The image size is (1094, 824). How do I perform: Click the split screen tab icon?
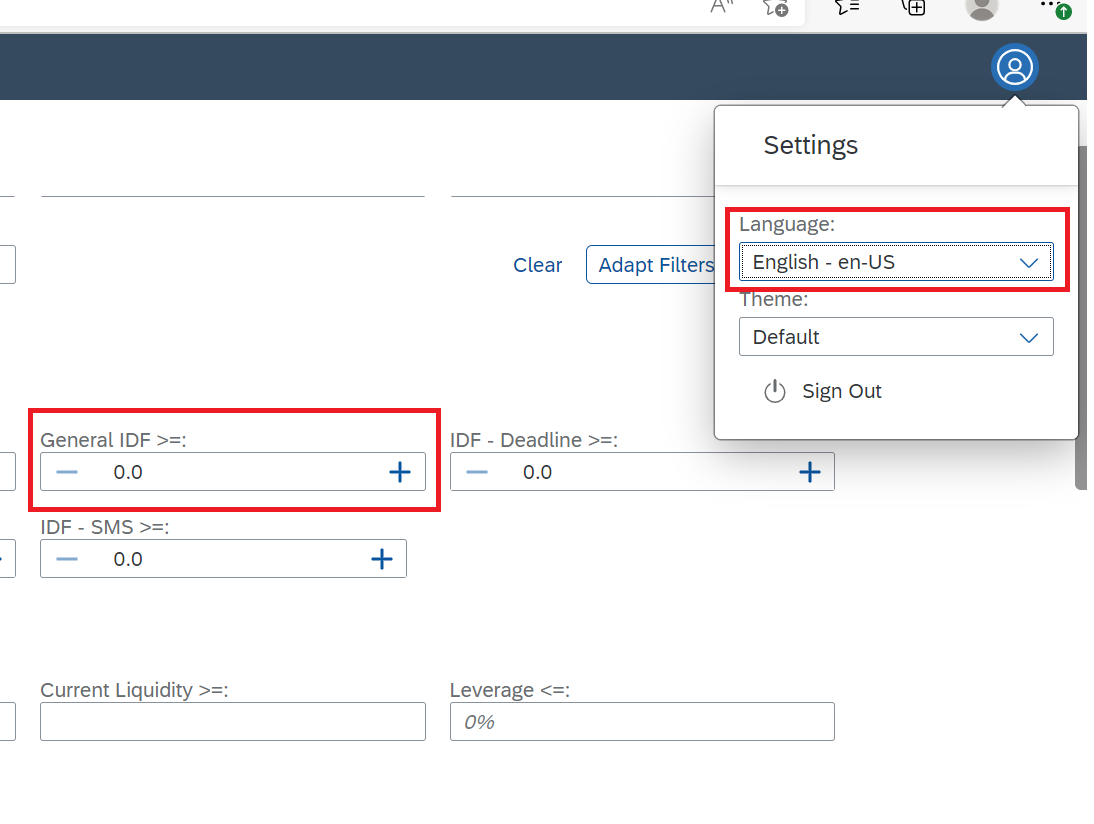[912, 8]
